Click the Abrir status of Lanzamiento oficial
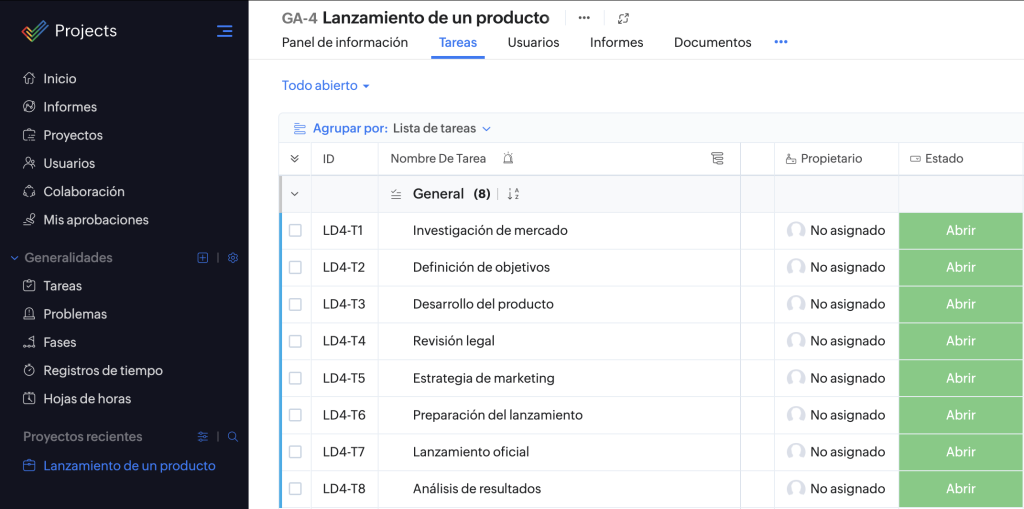 click(961, 452)
